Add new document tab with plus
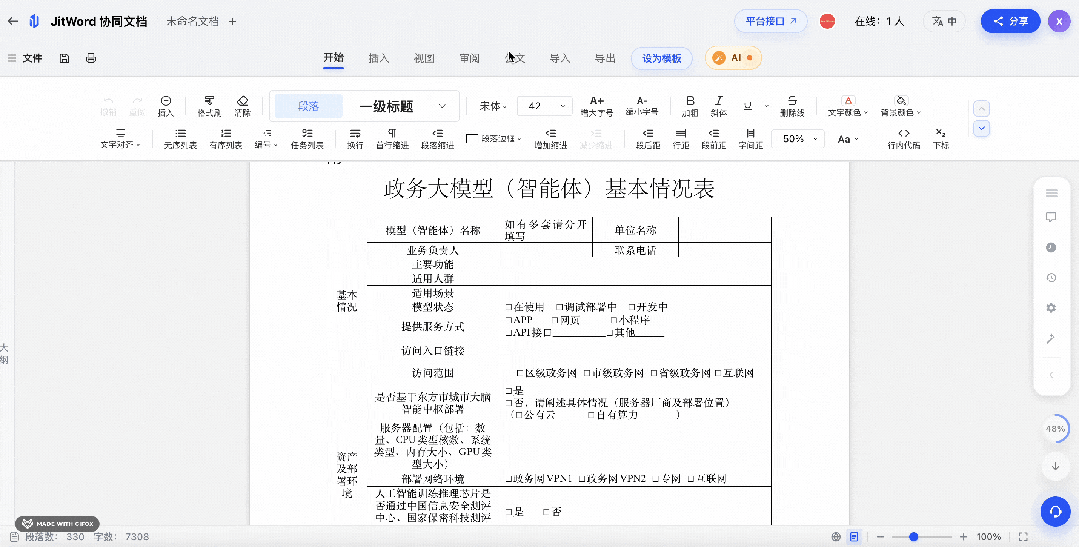The image size is (1079, 547). [233, 21]
